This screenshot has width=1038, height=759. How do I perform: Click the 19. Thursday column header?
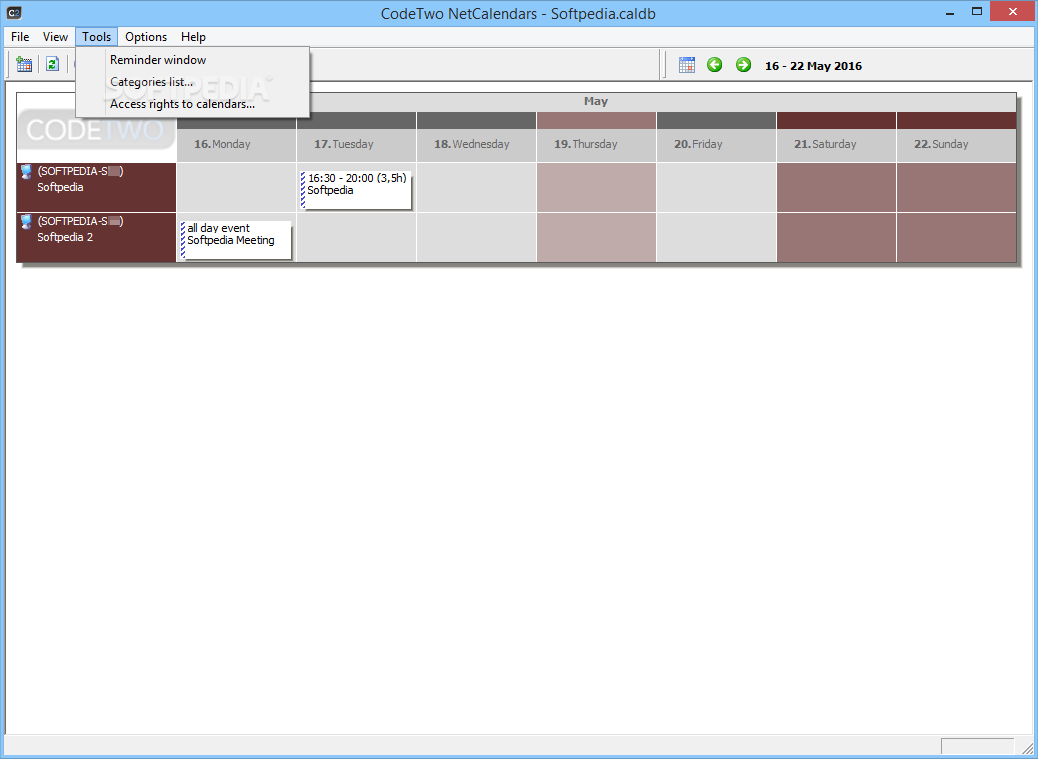click(x=596, y=144)
